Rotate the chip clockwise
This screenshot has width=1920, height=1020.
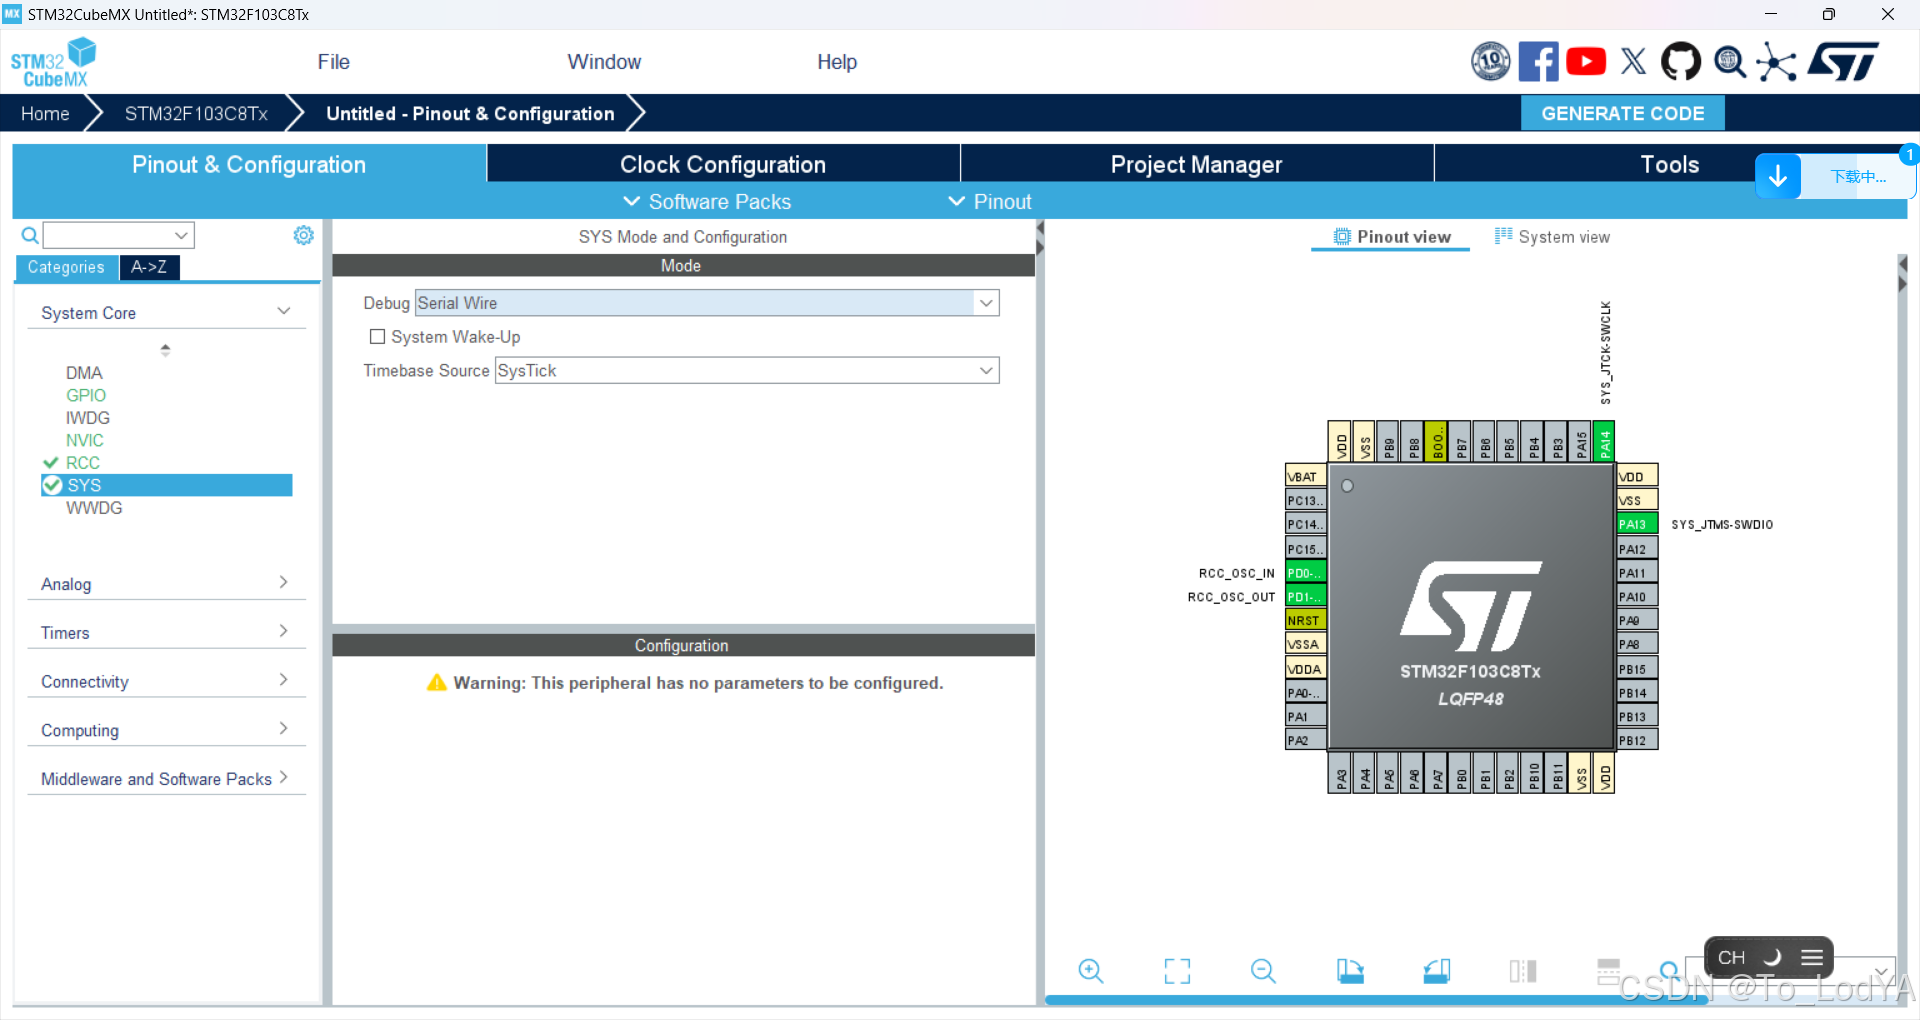pos(1350,971)
